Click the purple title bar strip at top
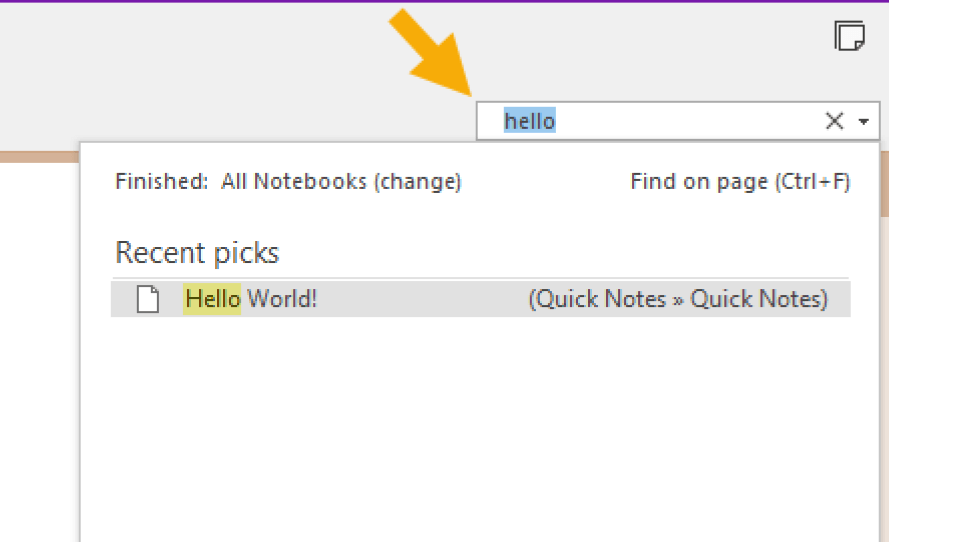 point(444,1)
